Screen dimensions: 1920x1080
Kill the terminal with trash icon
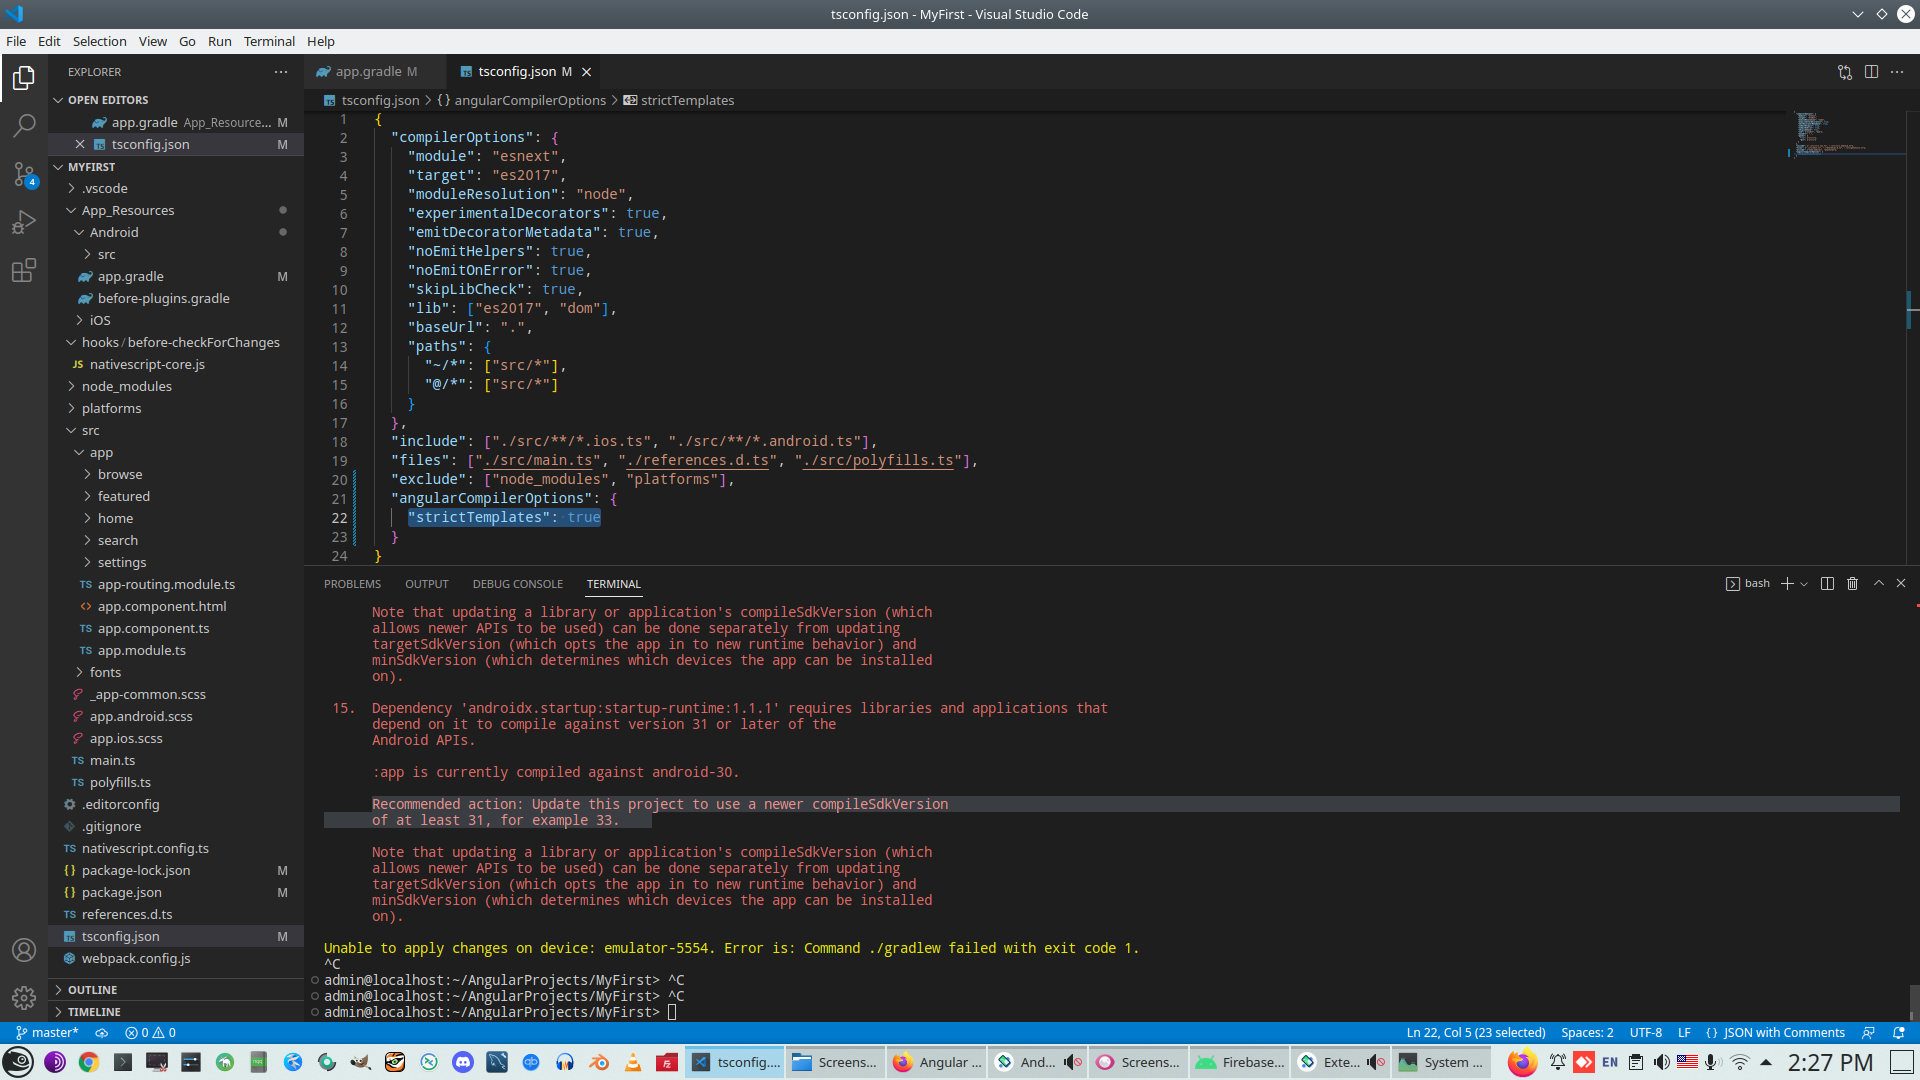coord(1852,584)
